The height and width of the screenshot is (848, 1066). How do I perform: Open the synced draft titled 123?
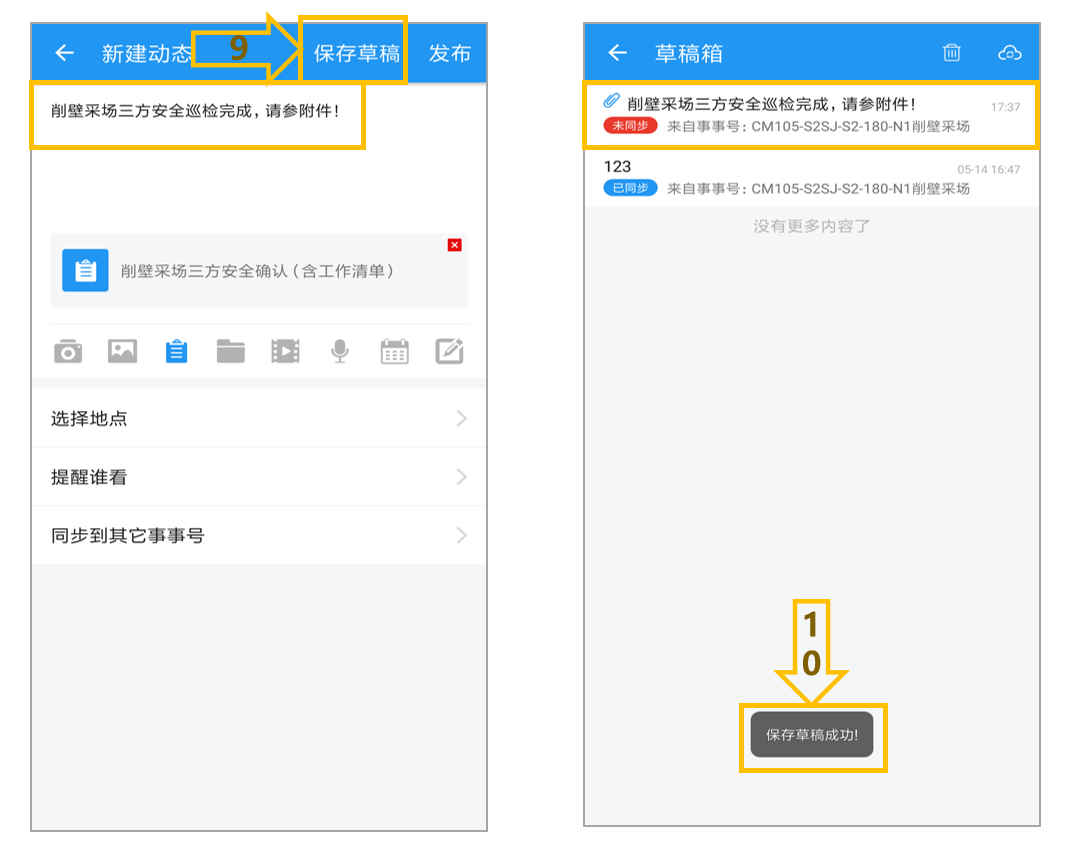(x=812, y=177)
